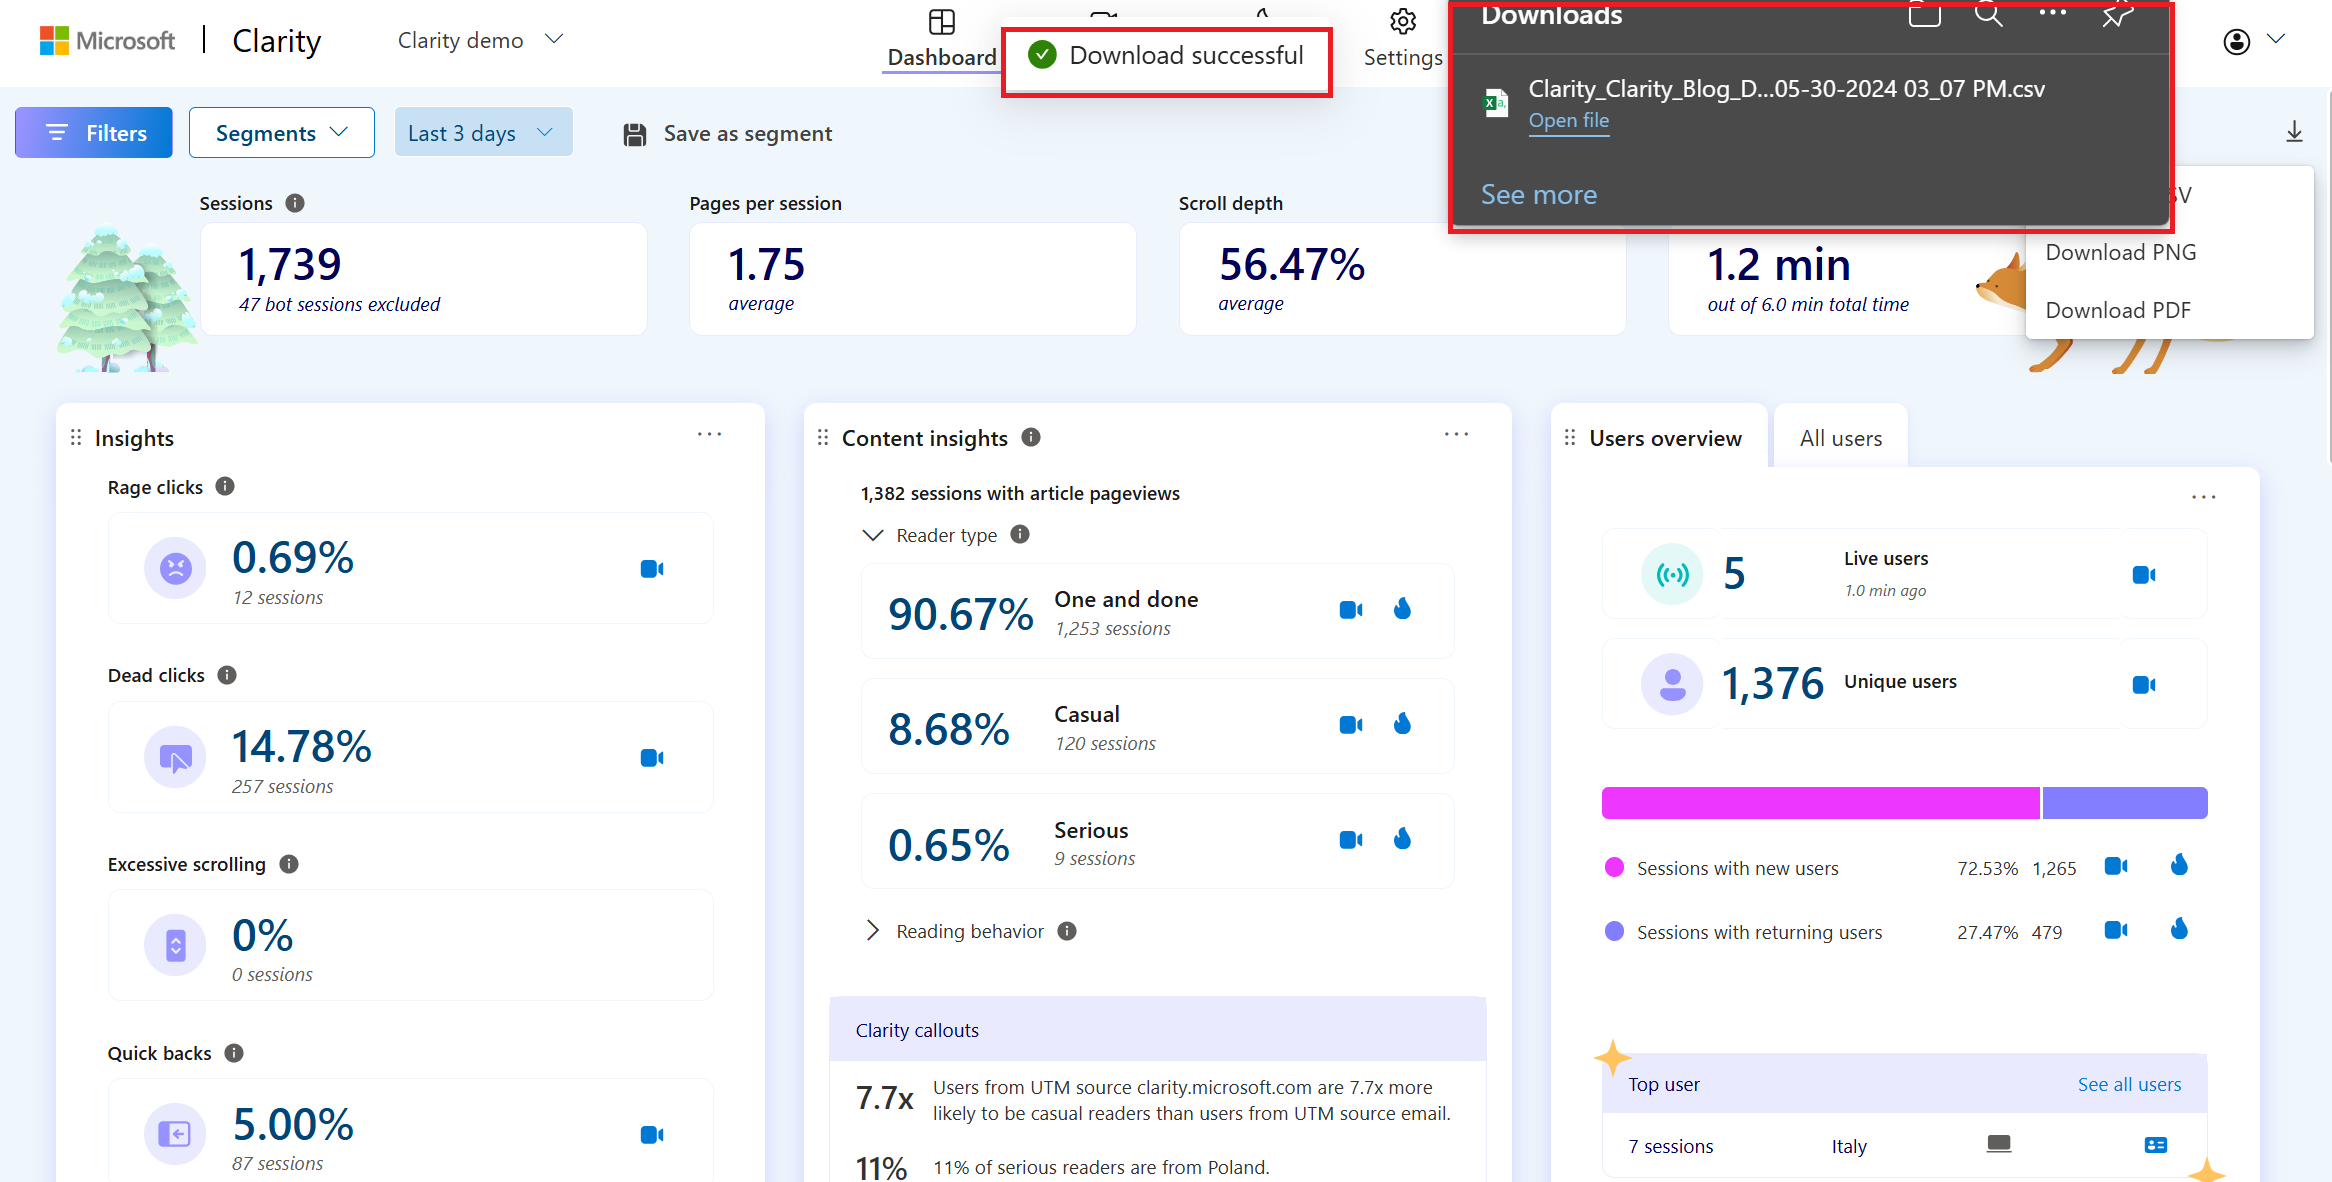Open the Segments dropdown menu
The height and width of the screenshot is (1182, 2332).
click(280, 133)
